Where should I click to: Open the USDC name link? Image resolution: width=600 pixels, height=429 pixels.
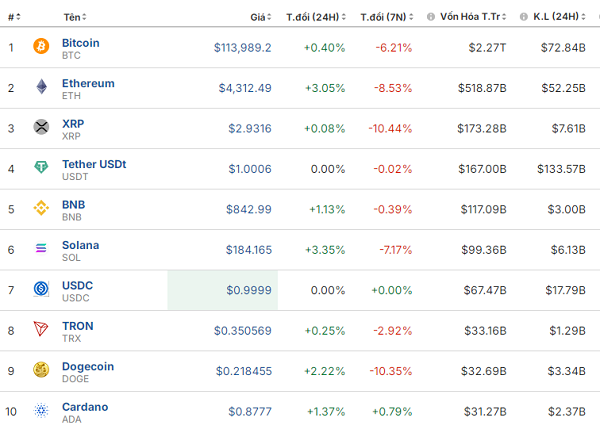(x=78, y=285)
